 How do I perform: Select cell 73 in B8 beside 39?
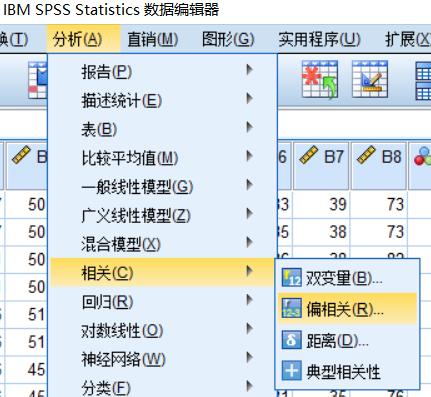(x=379, y=204)
